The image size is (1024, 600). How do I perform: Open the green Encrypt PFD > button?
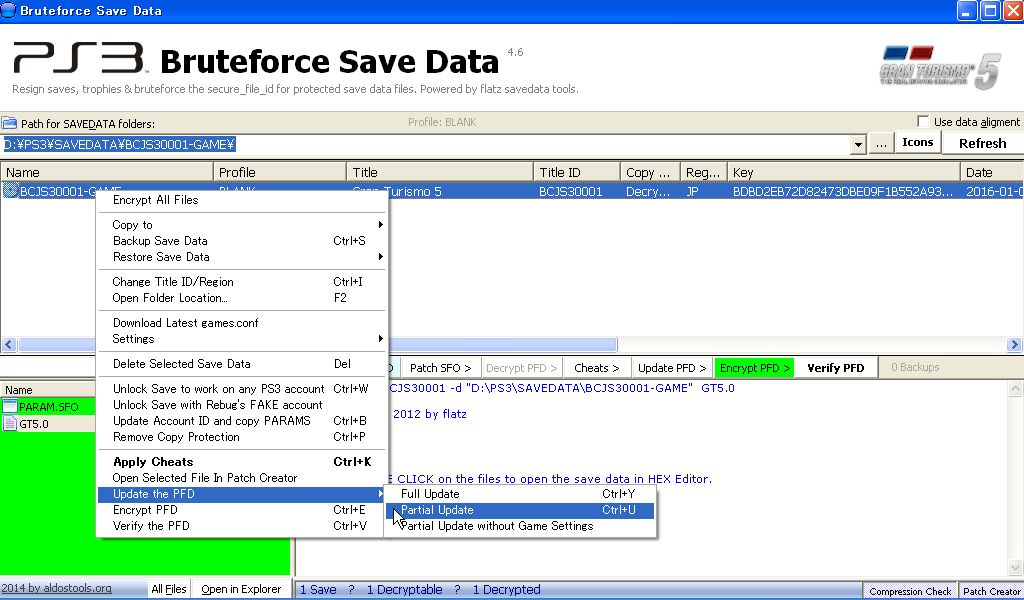tap(754, 368)
